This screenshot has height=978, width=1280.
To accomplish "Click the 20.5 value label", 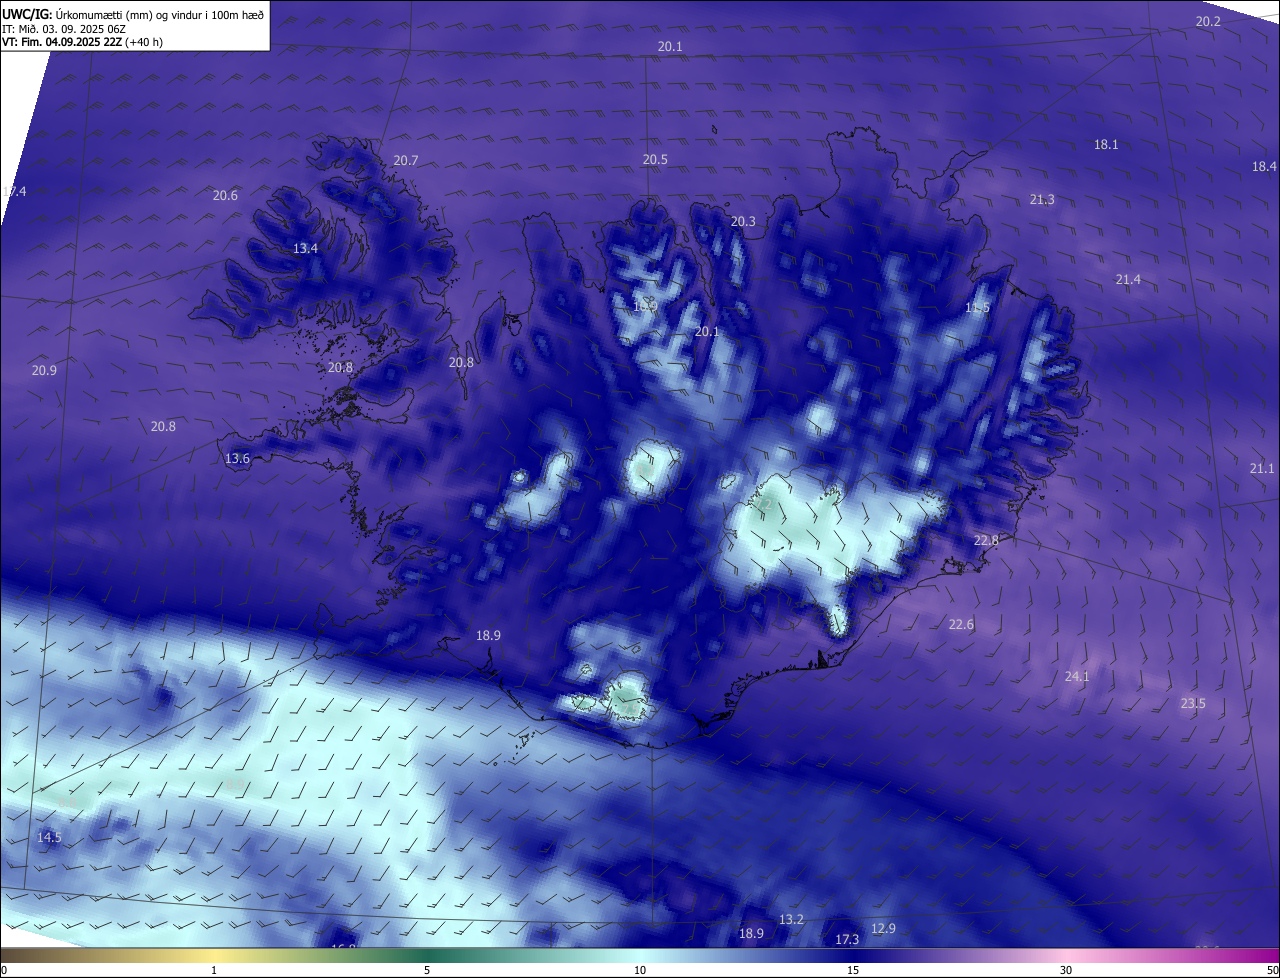I will (655, 159).
